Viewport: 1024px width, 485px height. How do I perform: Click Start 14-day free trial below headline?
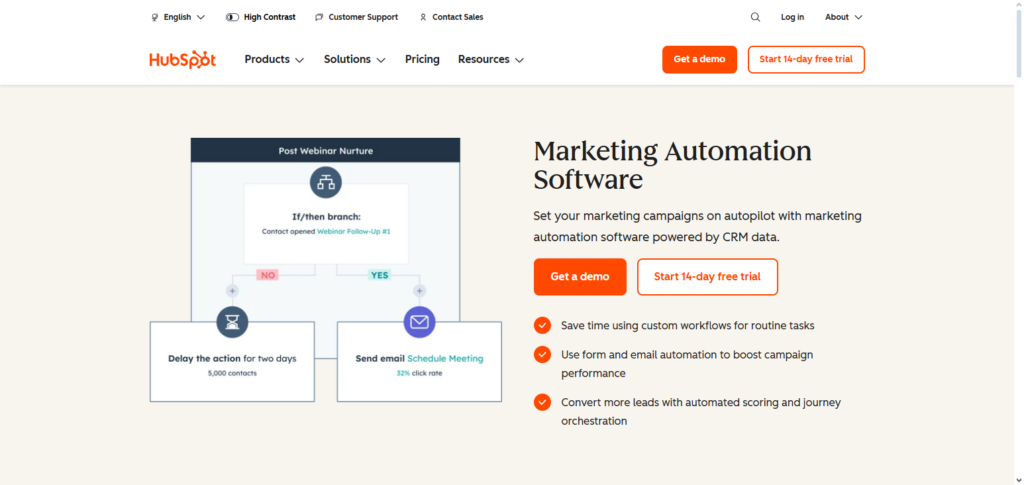coord(707,277)
